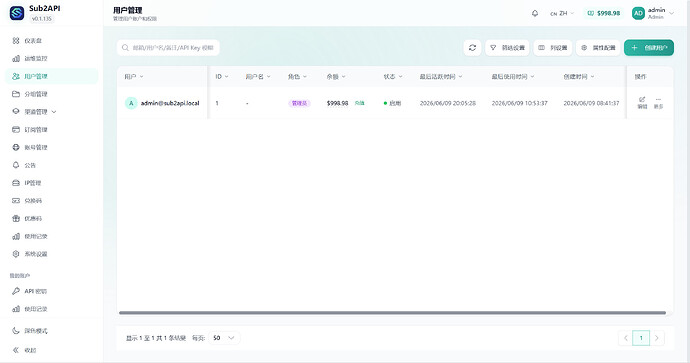Open 优惠码 gift icon
Viewport: 690px width, 363px height.
16,218
